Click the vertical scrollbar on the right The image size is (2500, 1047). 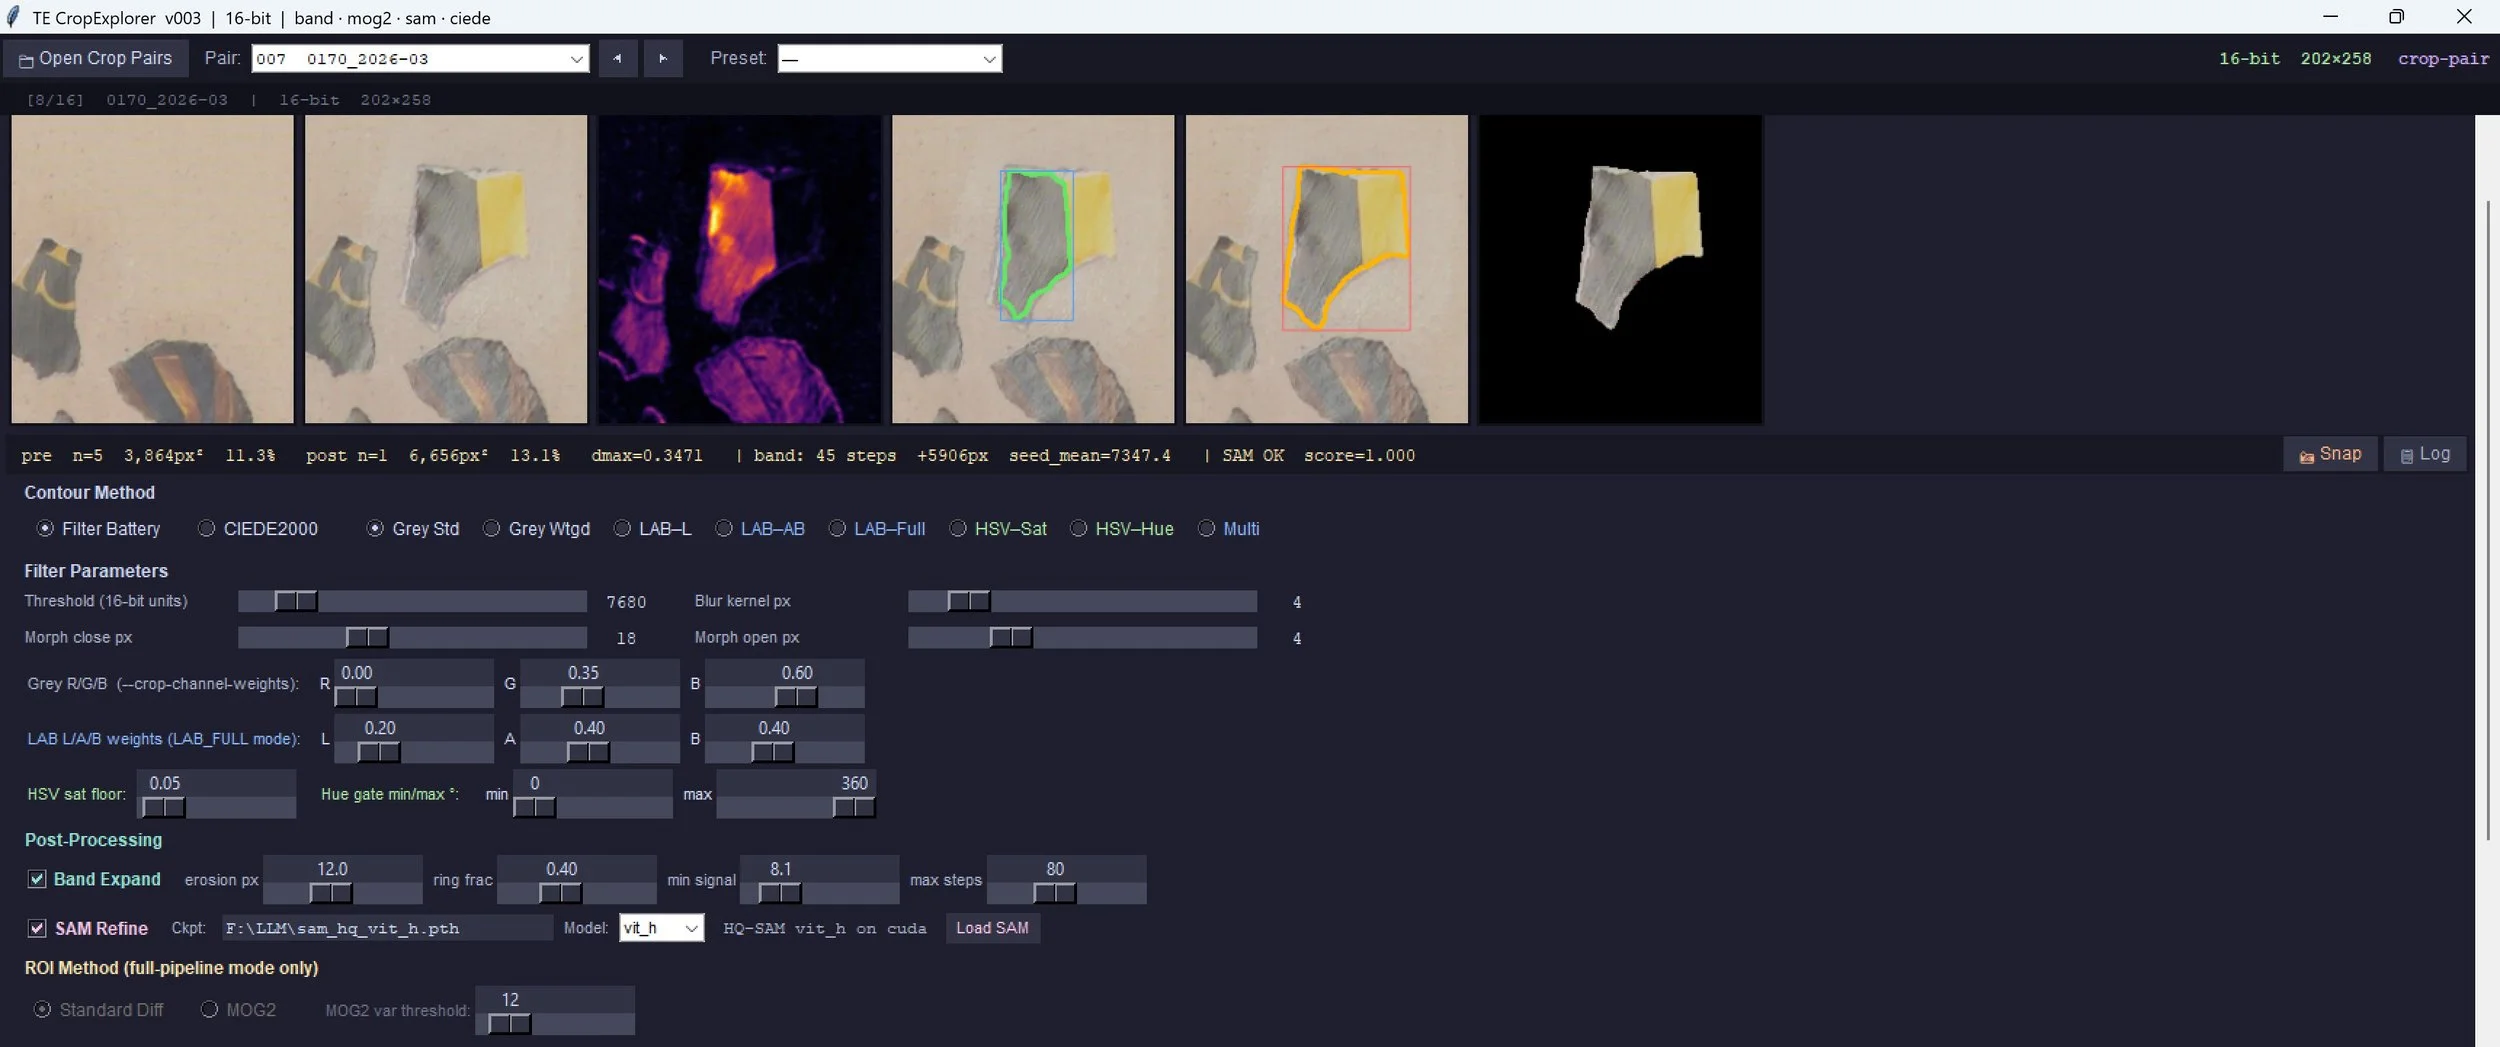pos(2488,520)
